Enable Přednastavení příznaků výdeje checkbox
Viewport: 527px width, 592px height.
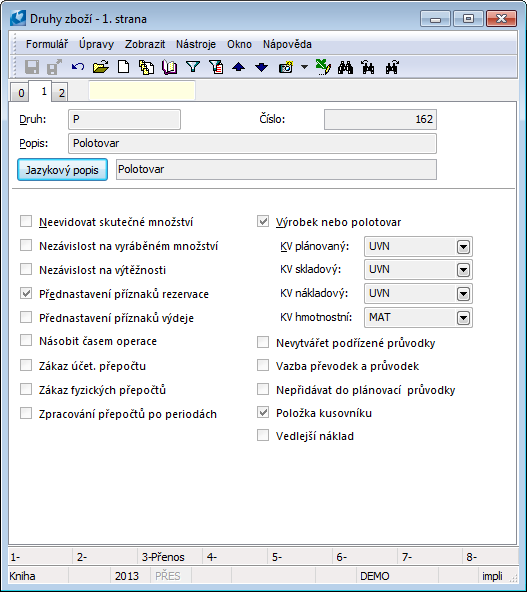tap(26, 317)
